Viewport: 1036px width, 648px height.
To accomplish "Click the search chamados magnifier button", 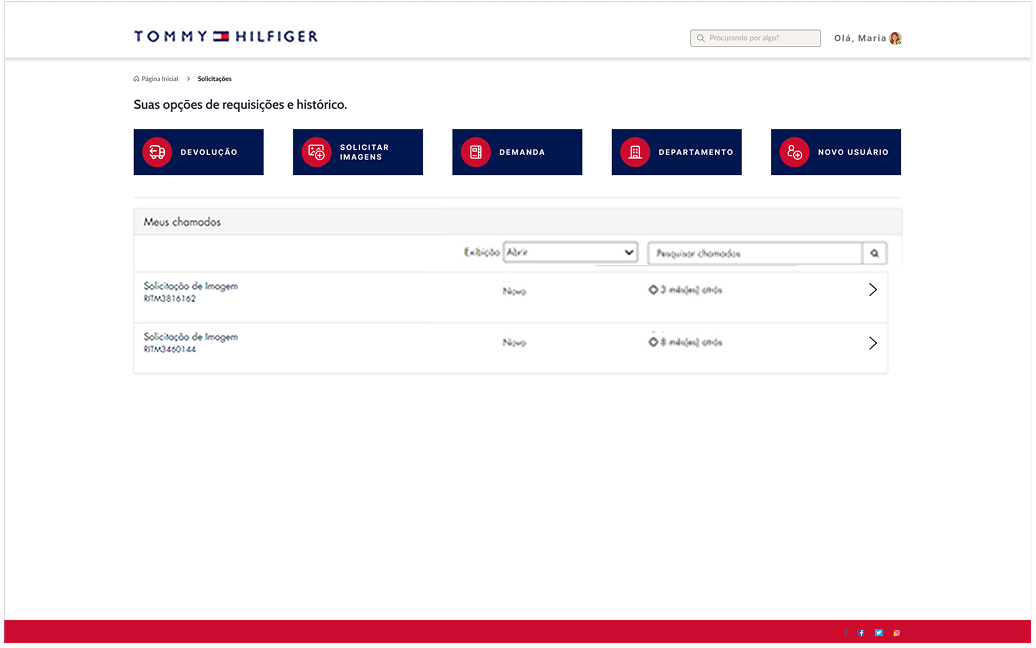I will tap(874, 253).
